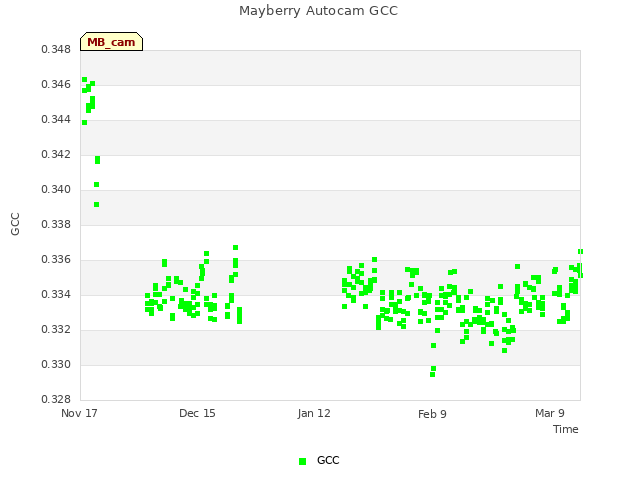Click the 0.334 y-axis tick label
This screenshot has height=480, width=640.
pos(56,295)
